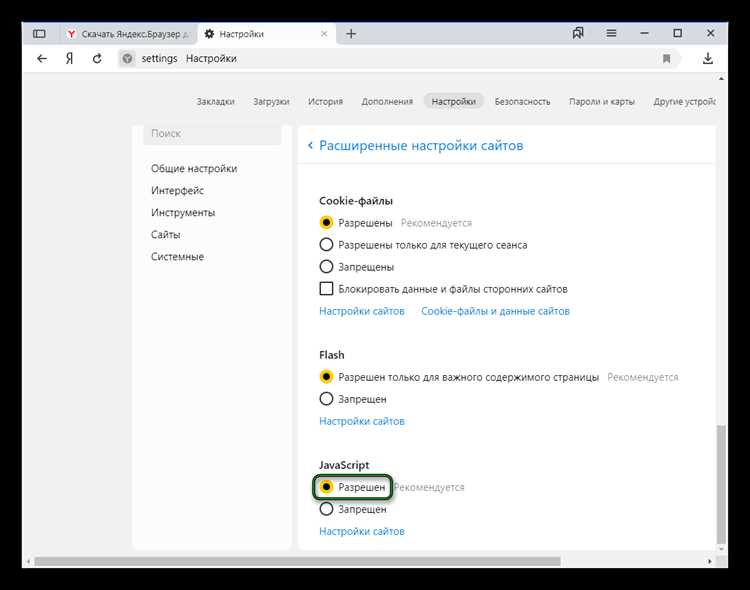The height and width of the screenshot is (590, 750).
Task: Open a new tab with plus button
Action: [351, 34]
